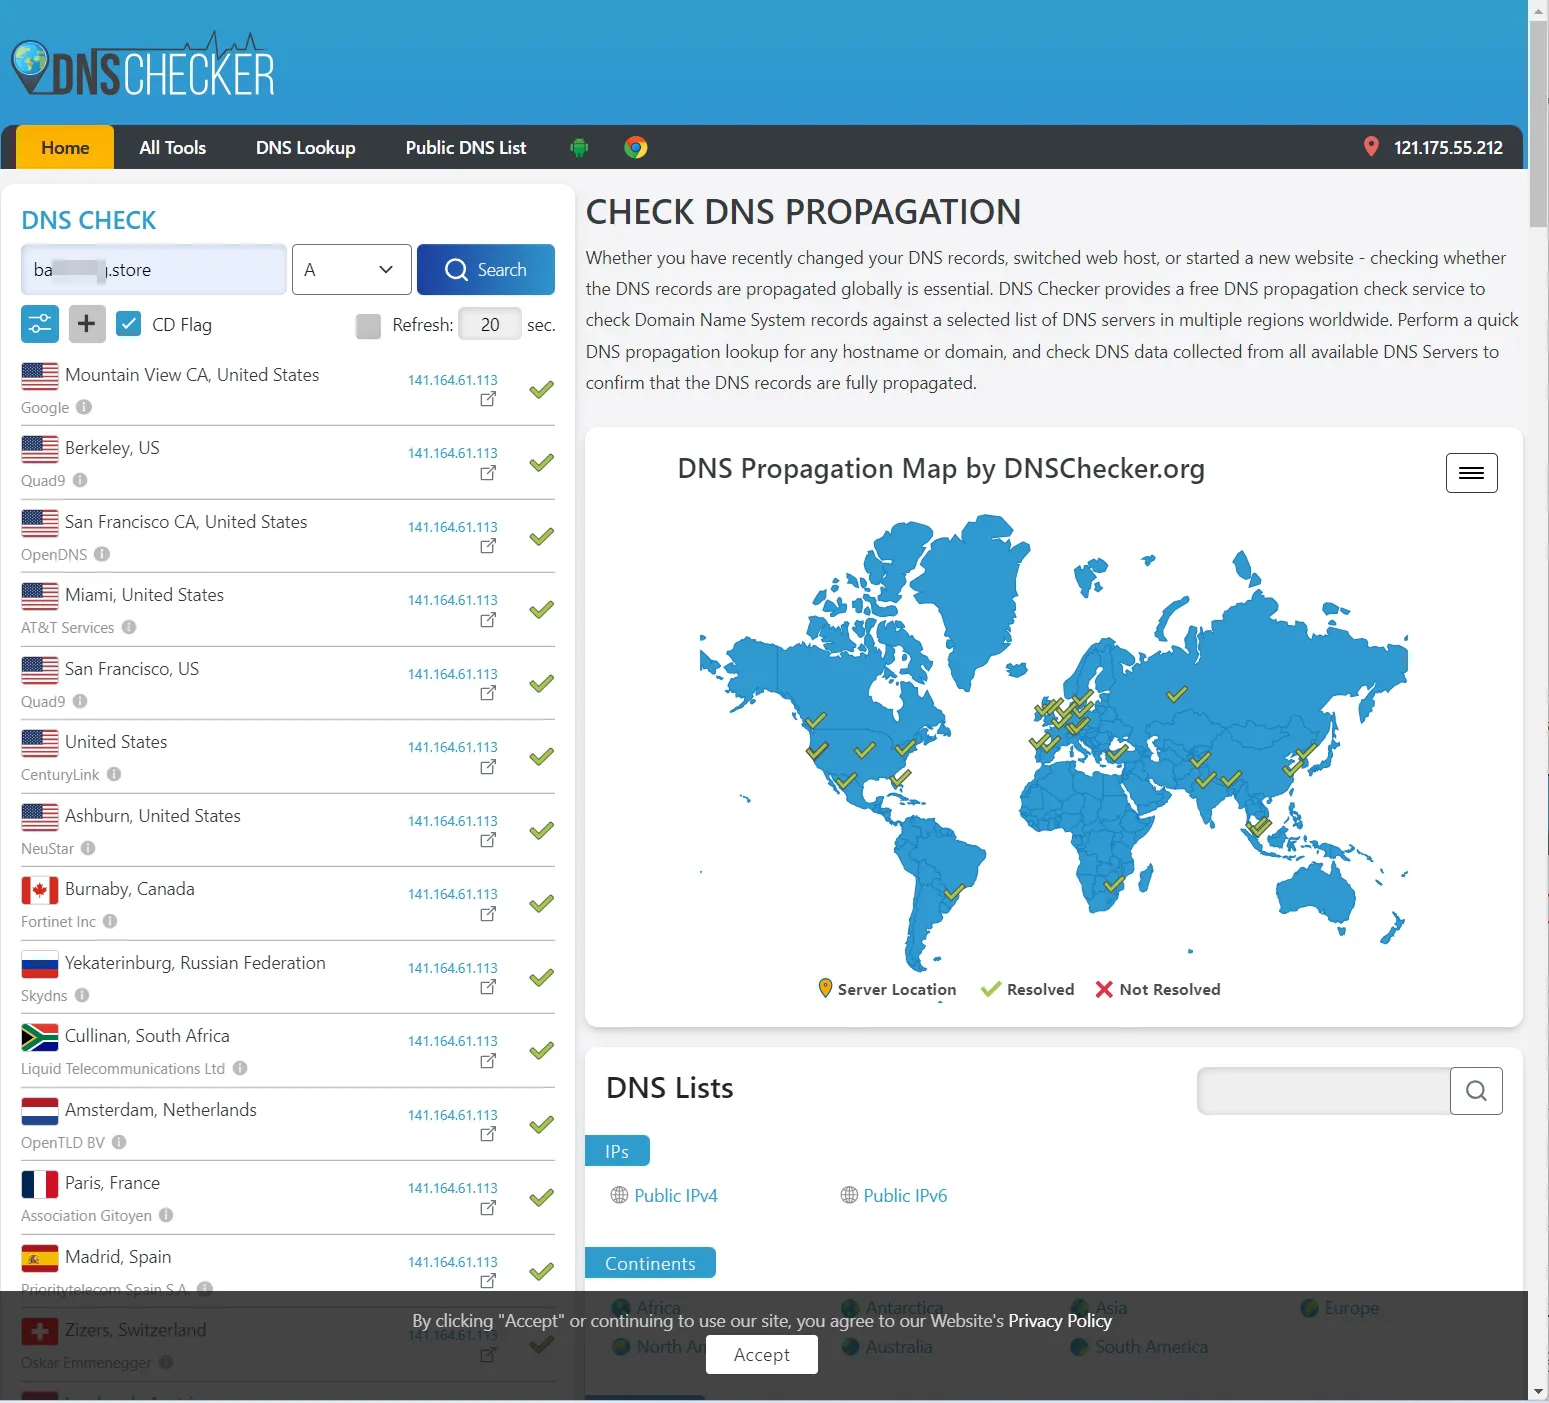Go to Home tab

[x=65, y=148]
